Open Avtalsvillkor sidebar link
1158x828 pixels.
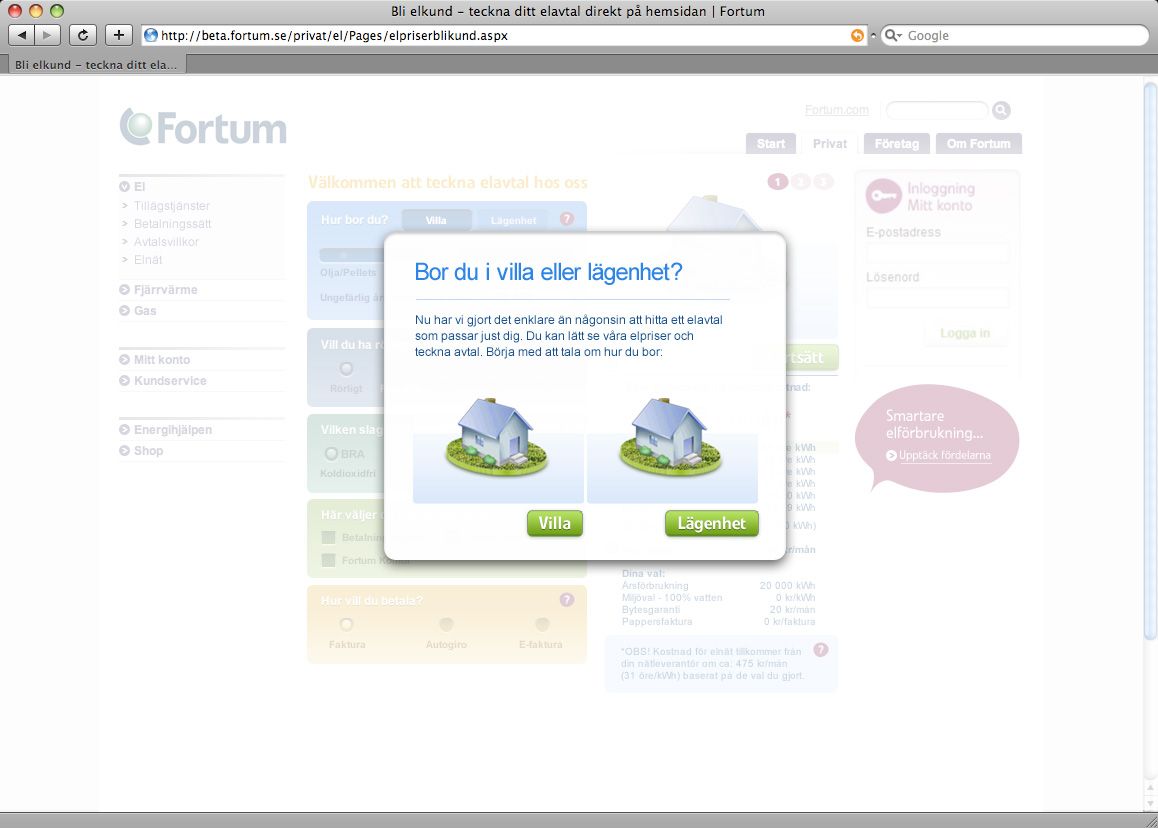tap(166, 242)
